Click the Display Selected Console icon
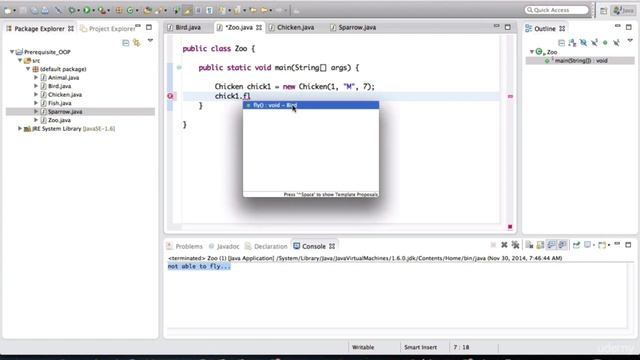This screenshot has height=360, width=640. [587, 245]
